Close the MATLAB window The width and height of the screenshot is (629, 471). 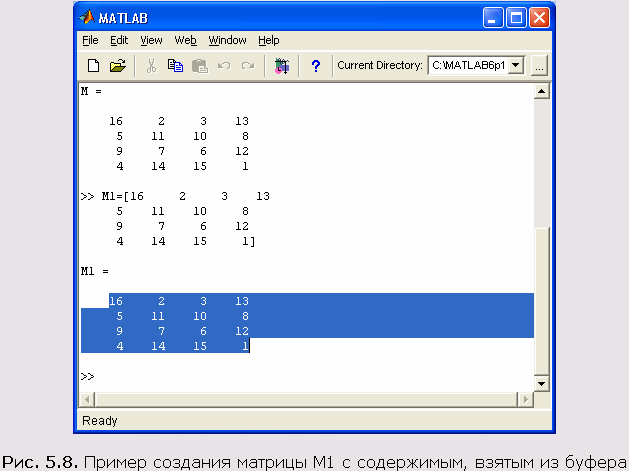539,18
